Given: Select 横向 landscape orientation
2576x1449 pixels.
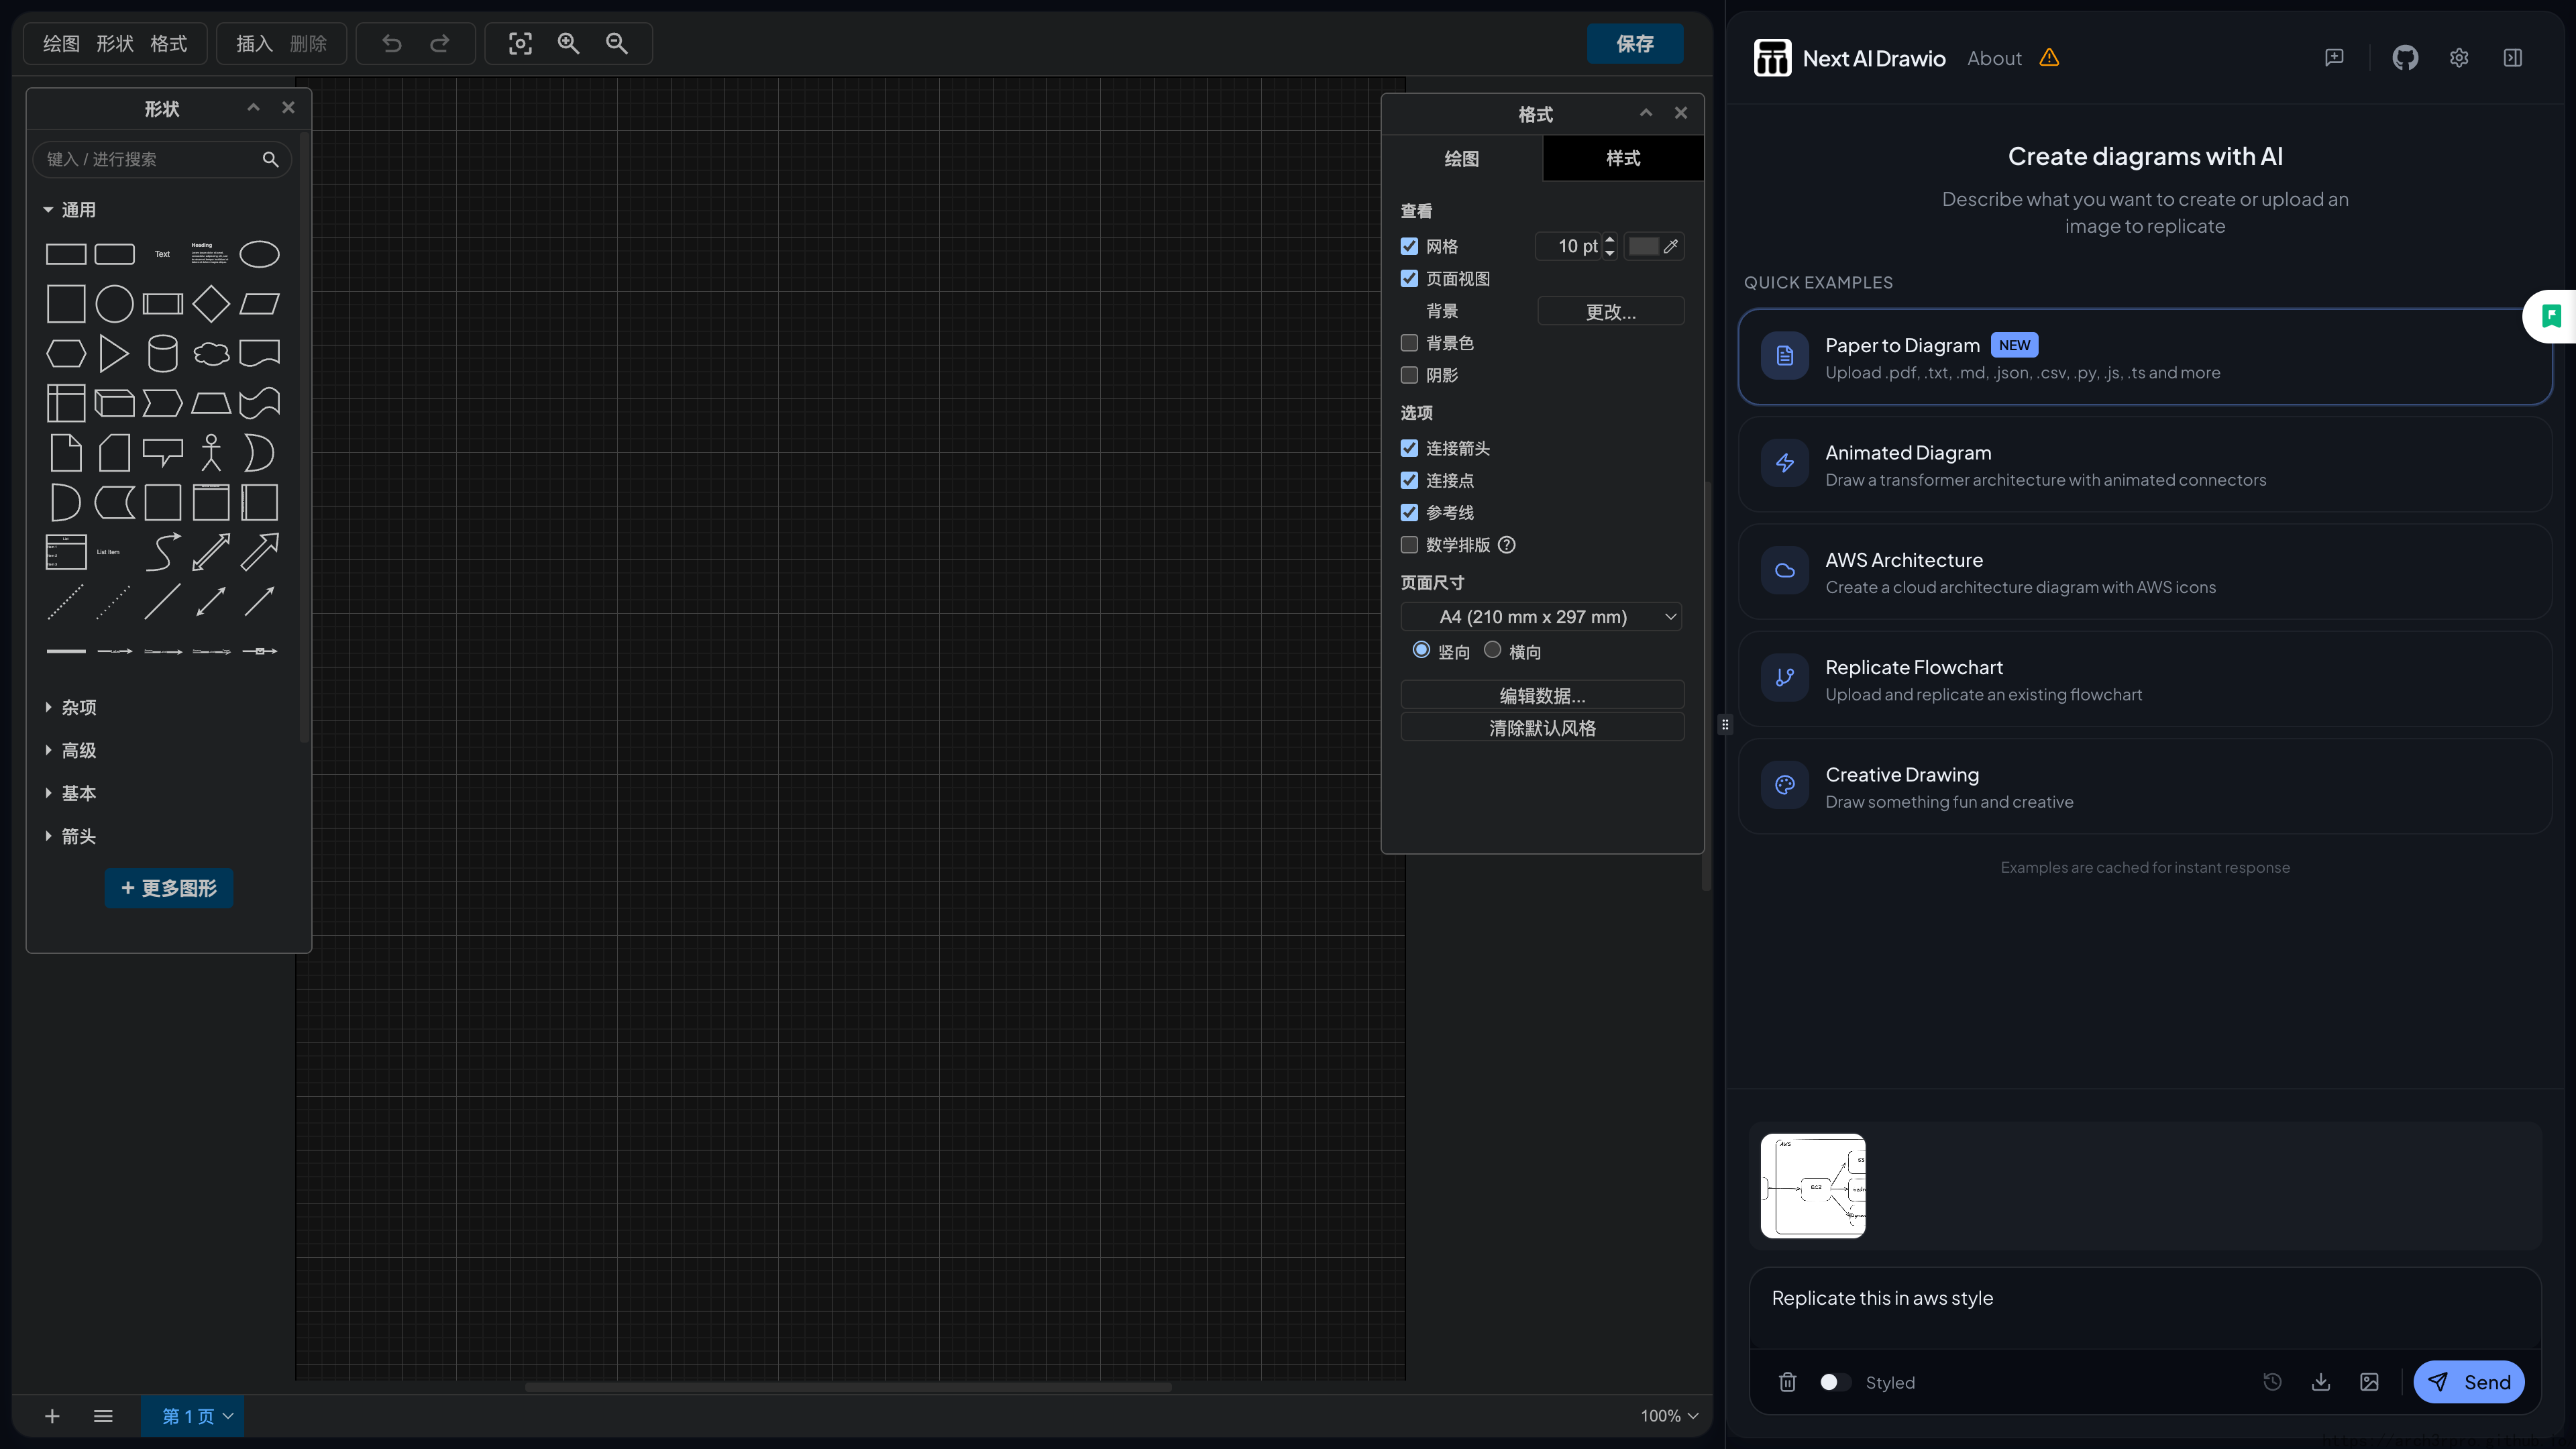Looking at the screenshot, I should (1493, 650).
